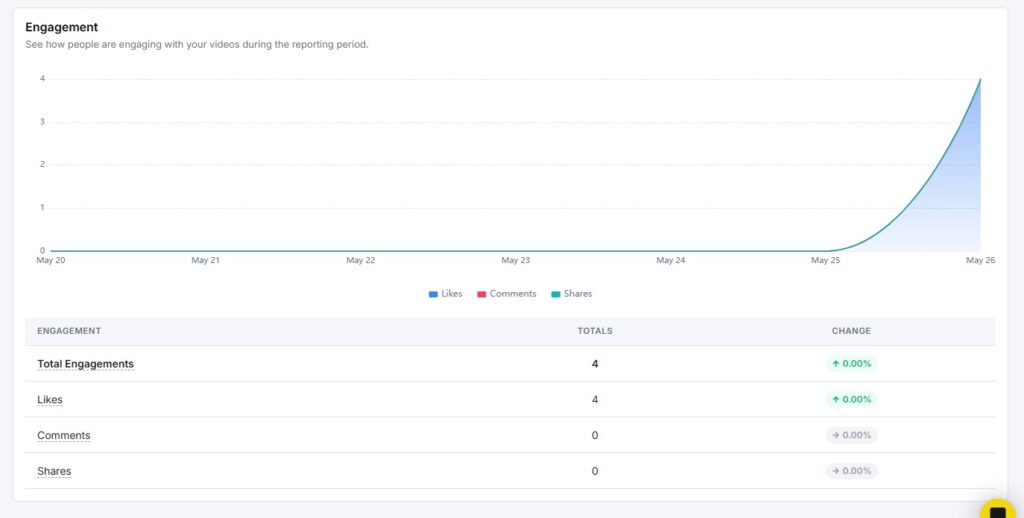Click the May 20 axis label
Viewport: 1024px width, 518px height.
[x=50, y=260]
